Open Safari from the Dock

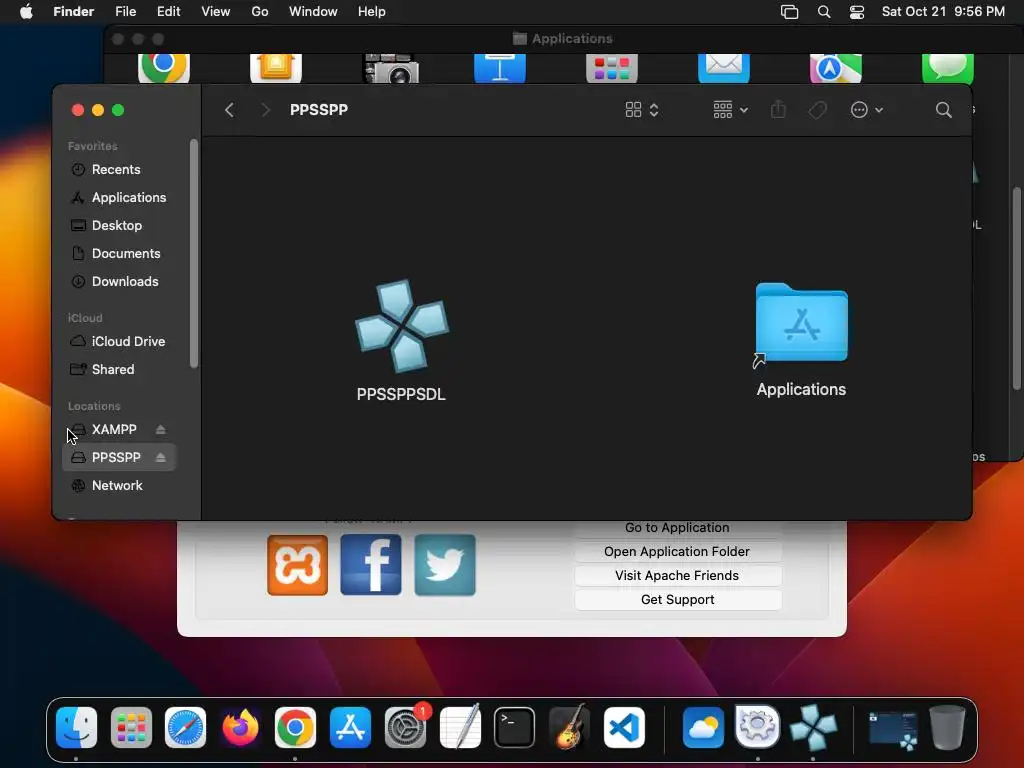click(185, 727)
